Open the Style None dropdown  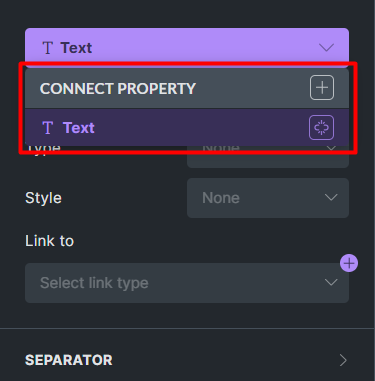(x=268, y=198)
